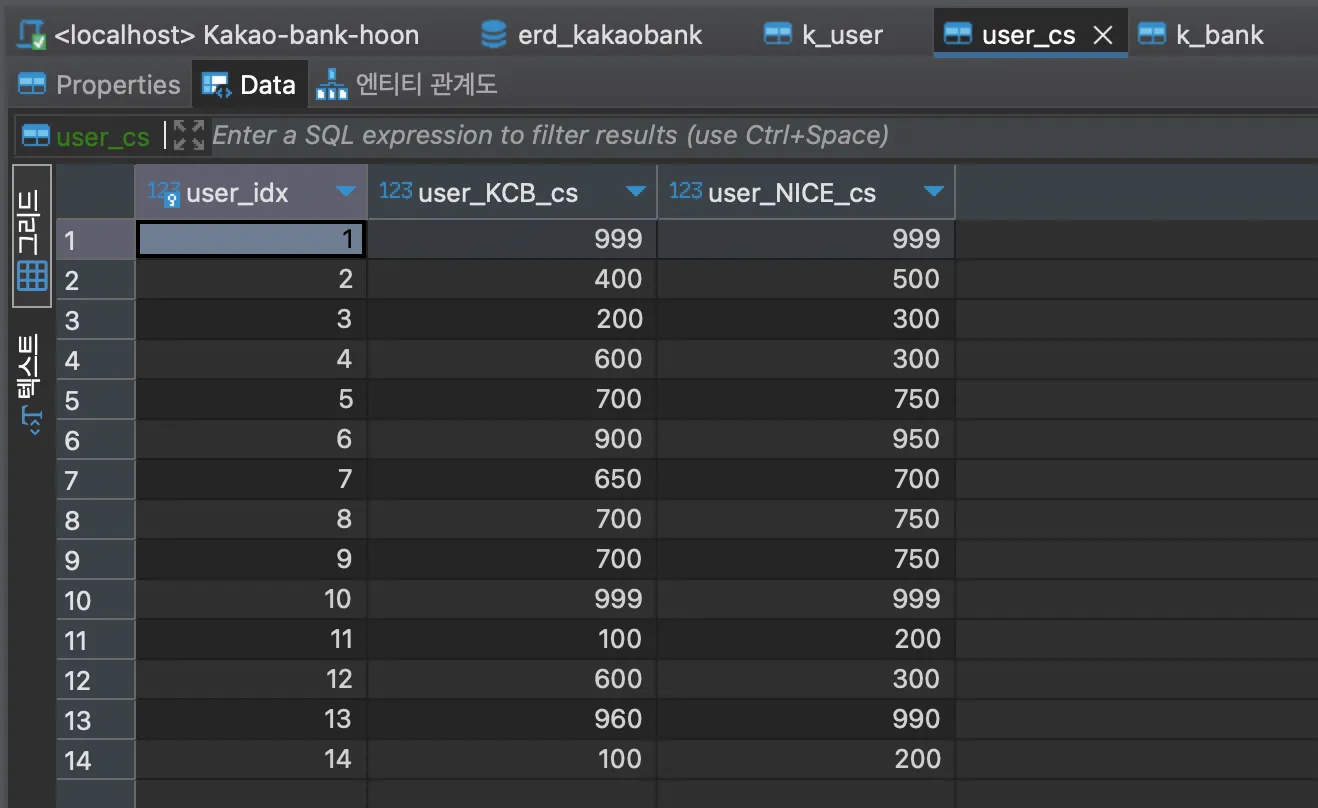The image size is (1318, 808).
Task: Open the k_user editor tab
Action: point(824,35)
